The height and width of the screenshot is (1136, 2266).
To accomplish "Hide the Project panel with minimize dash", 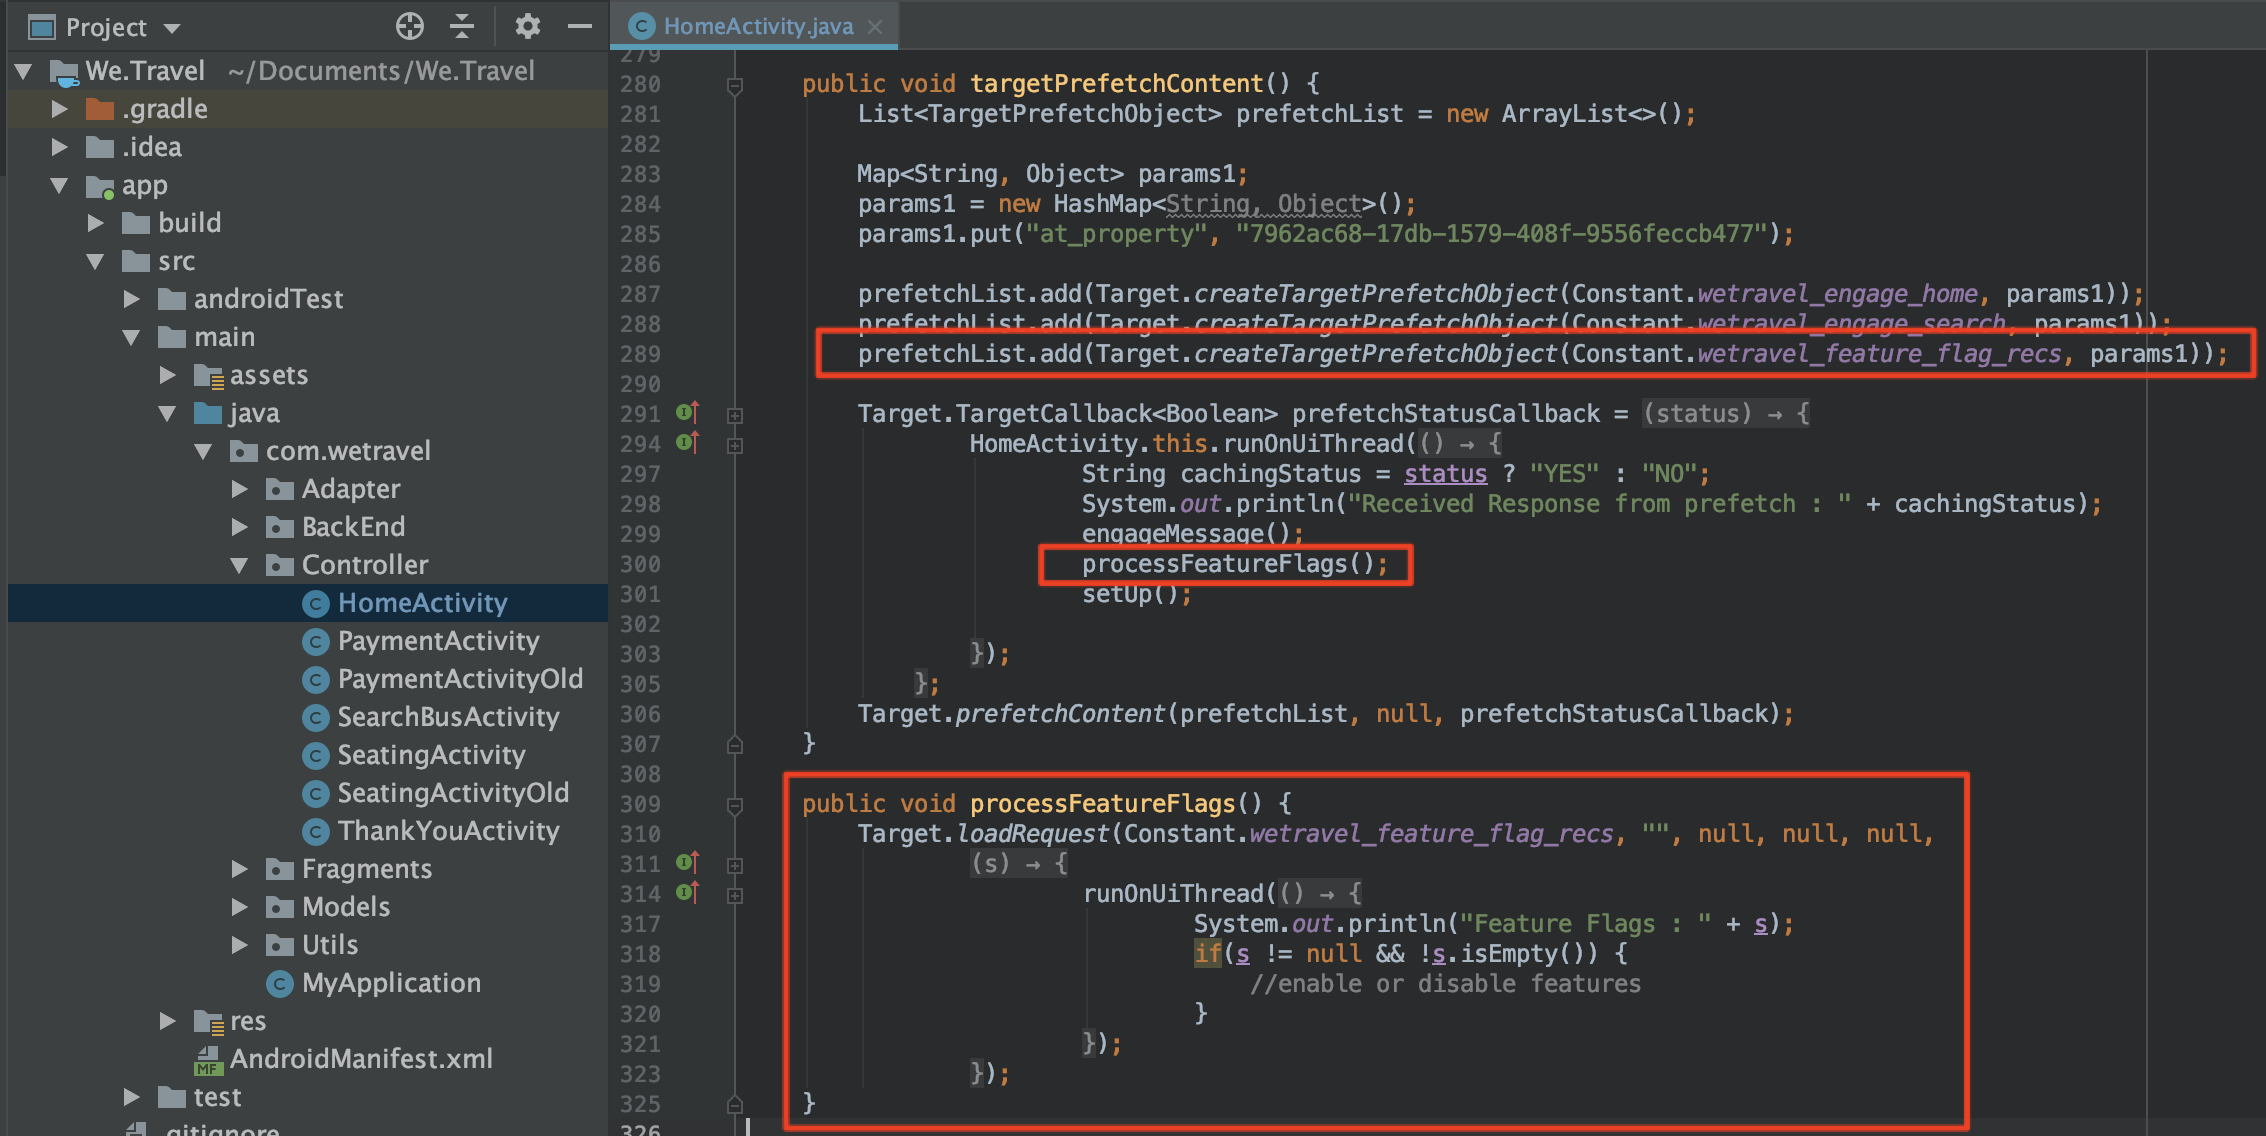I will (580, 26).
